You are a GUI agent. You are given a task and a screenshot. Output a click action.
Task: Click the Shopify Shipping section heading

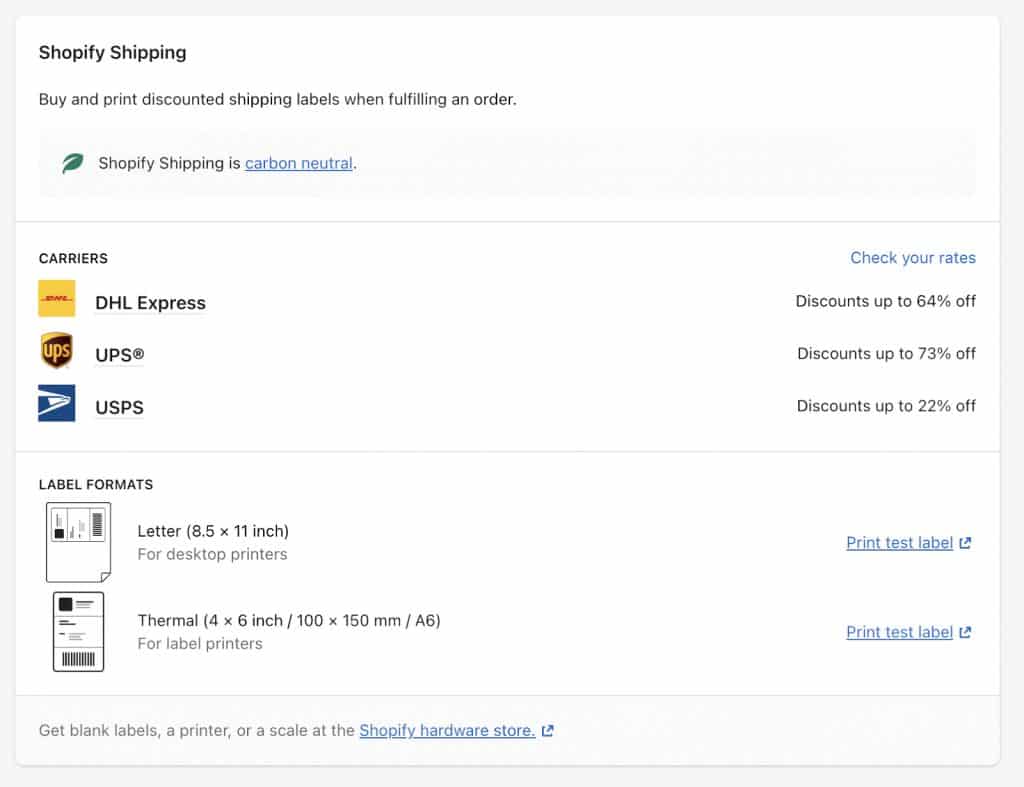tap(112, 52)
